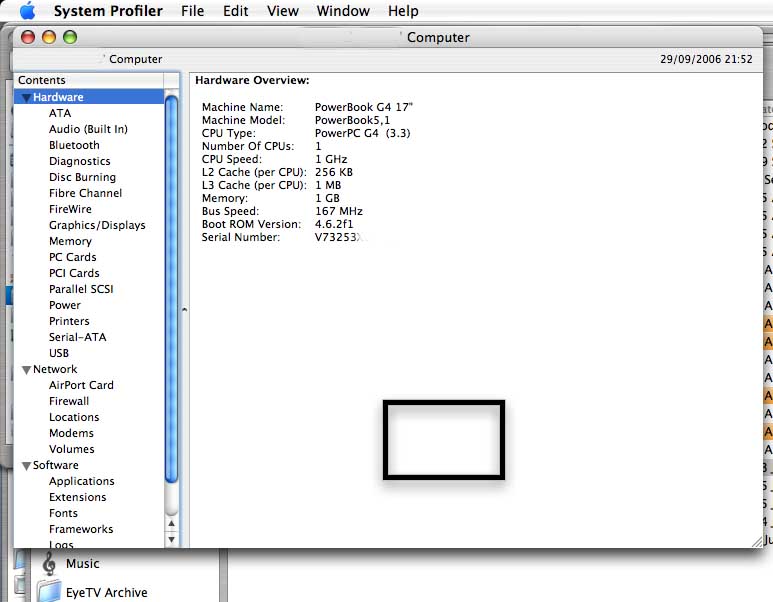Close the Computer window with red button
Viewport: 773px width, 602px height.
(x=28, y=37)
